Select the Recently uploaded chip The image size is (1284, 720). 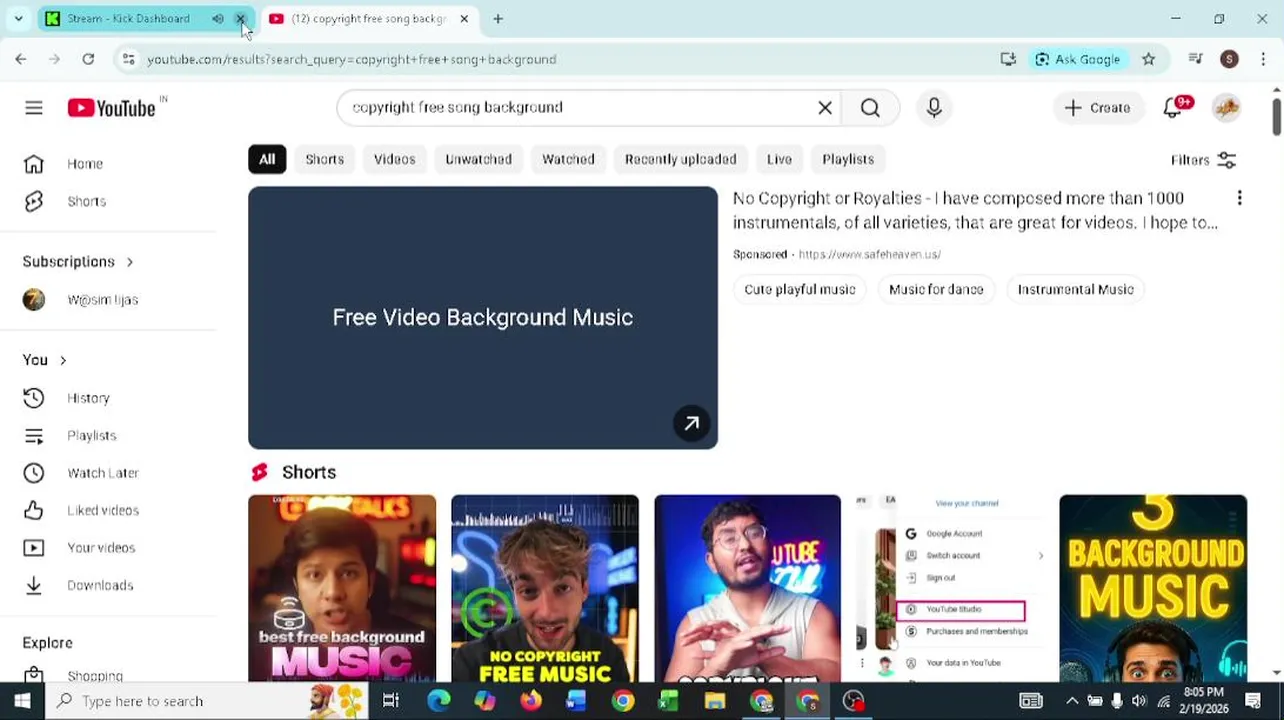click(x=680, y=159)
